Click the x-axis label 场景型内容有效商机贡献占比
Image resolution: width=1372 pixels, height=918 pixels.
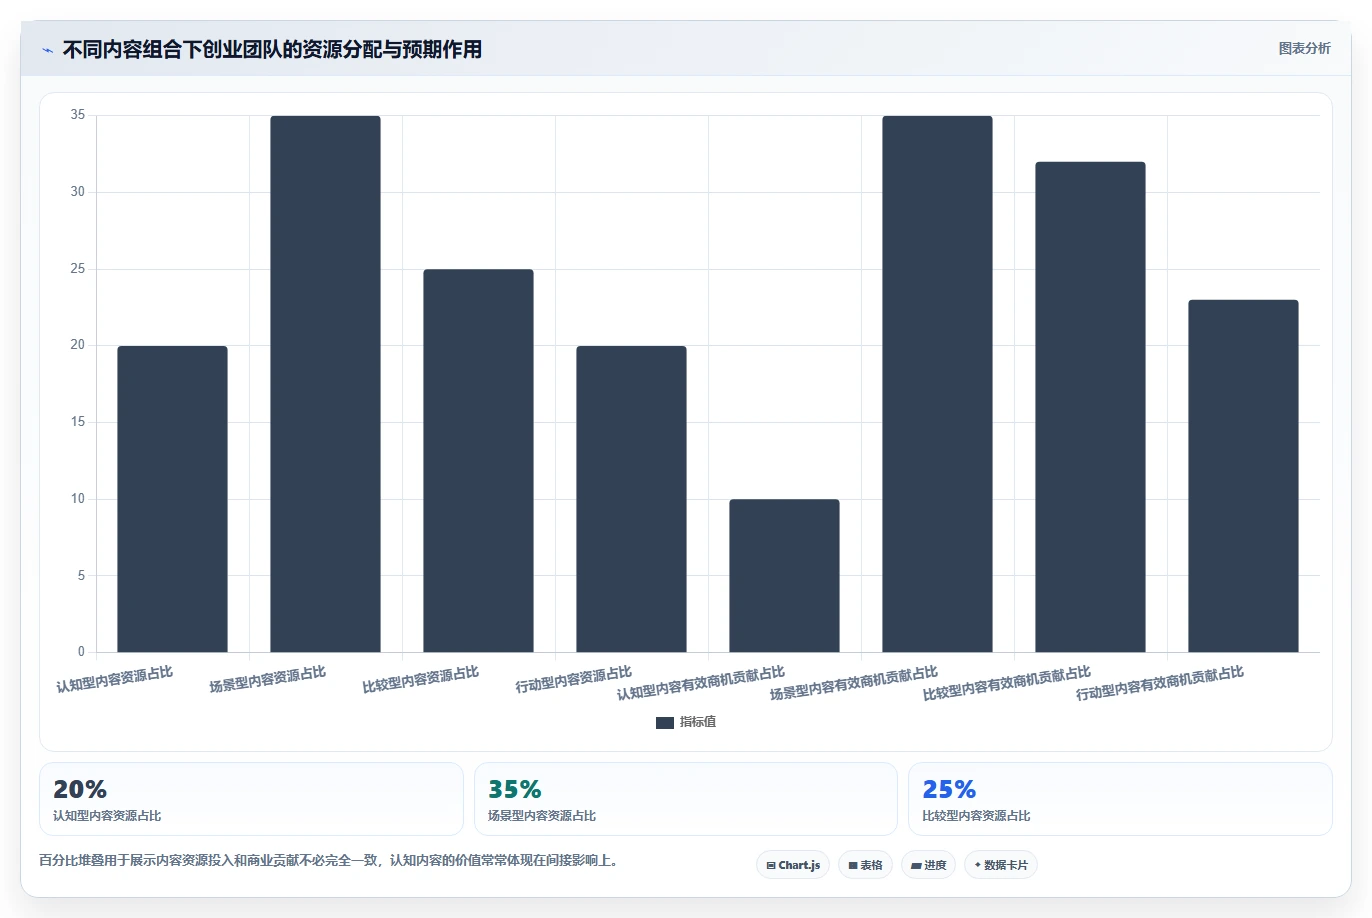pos(854,683)
